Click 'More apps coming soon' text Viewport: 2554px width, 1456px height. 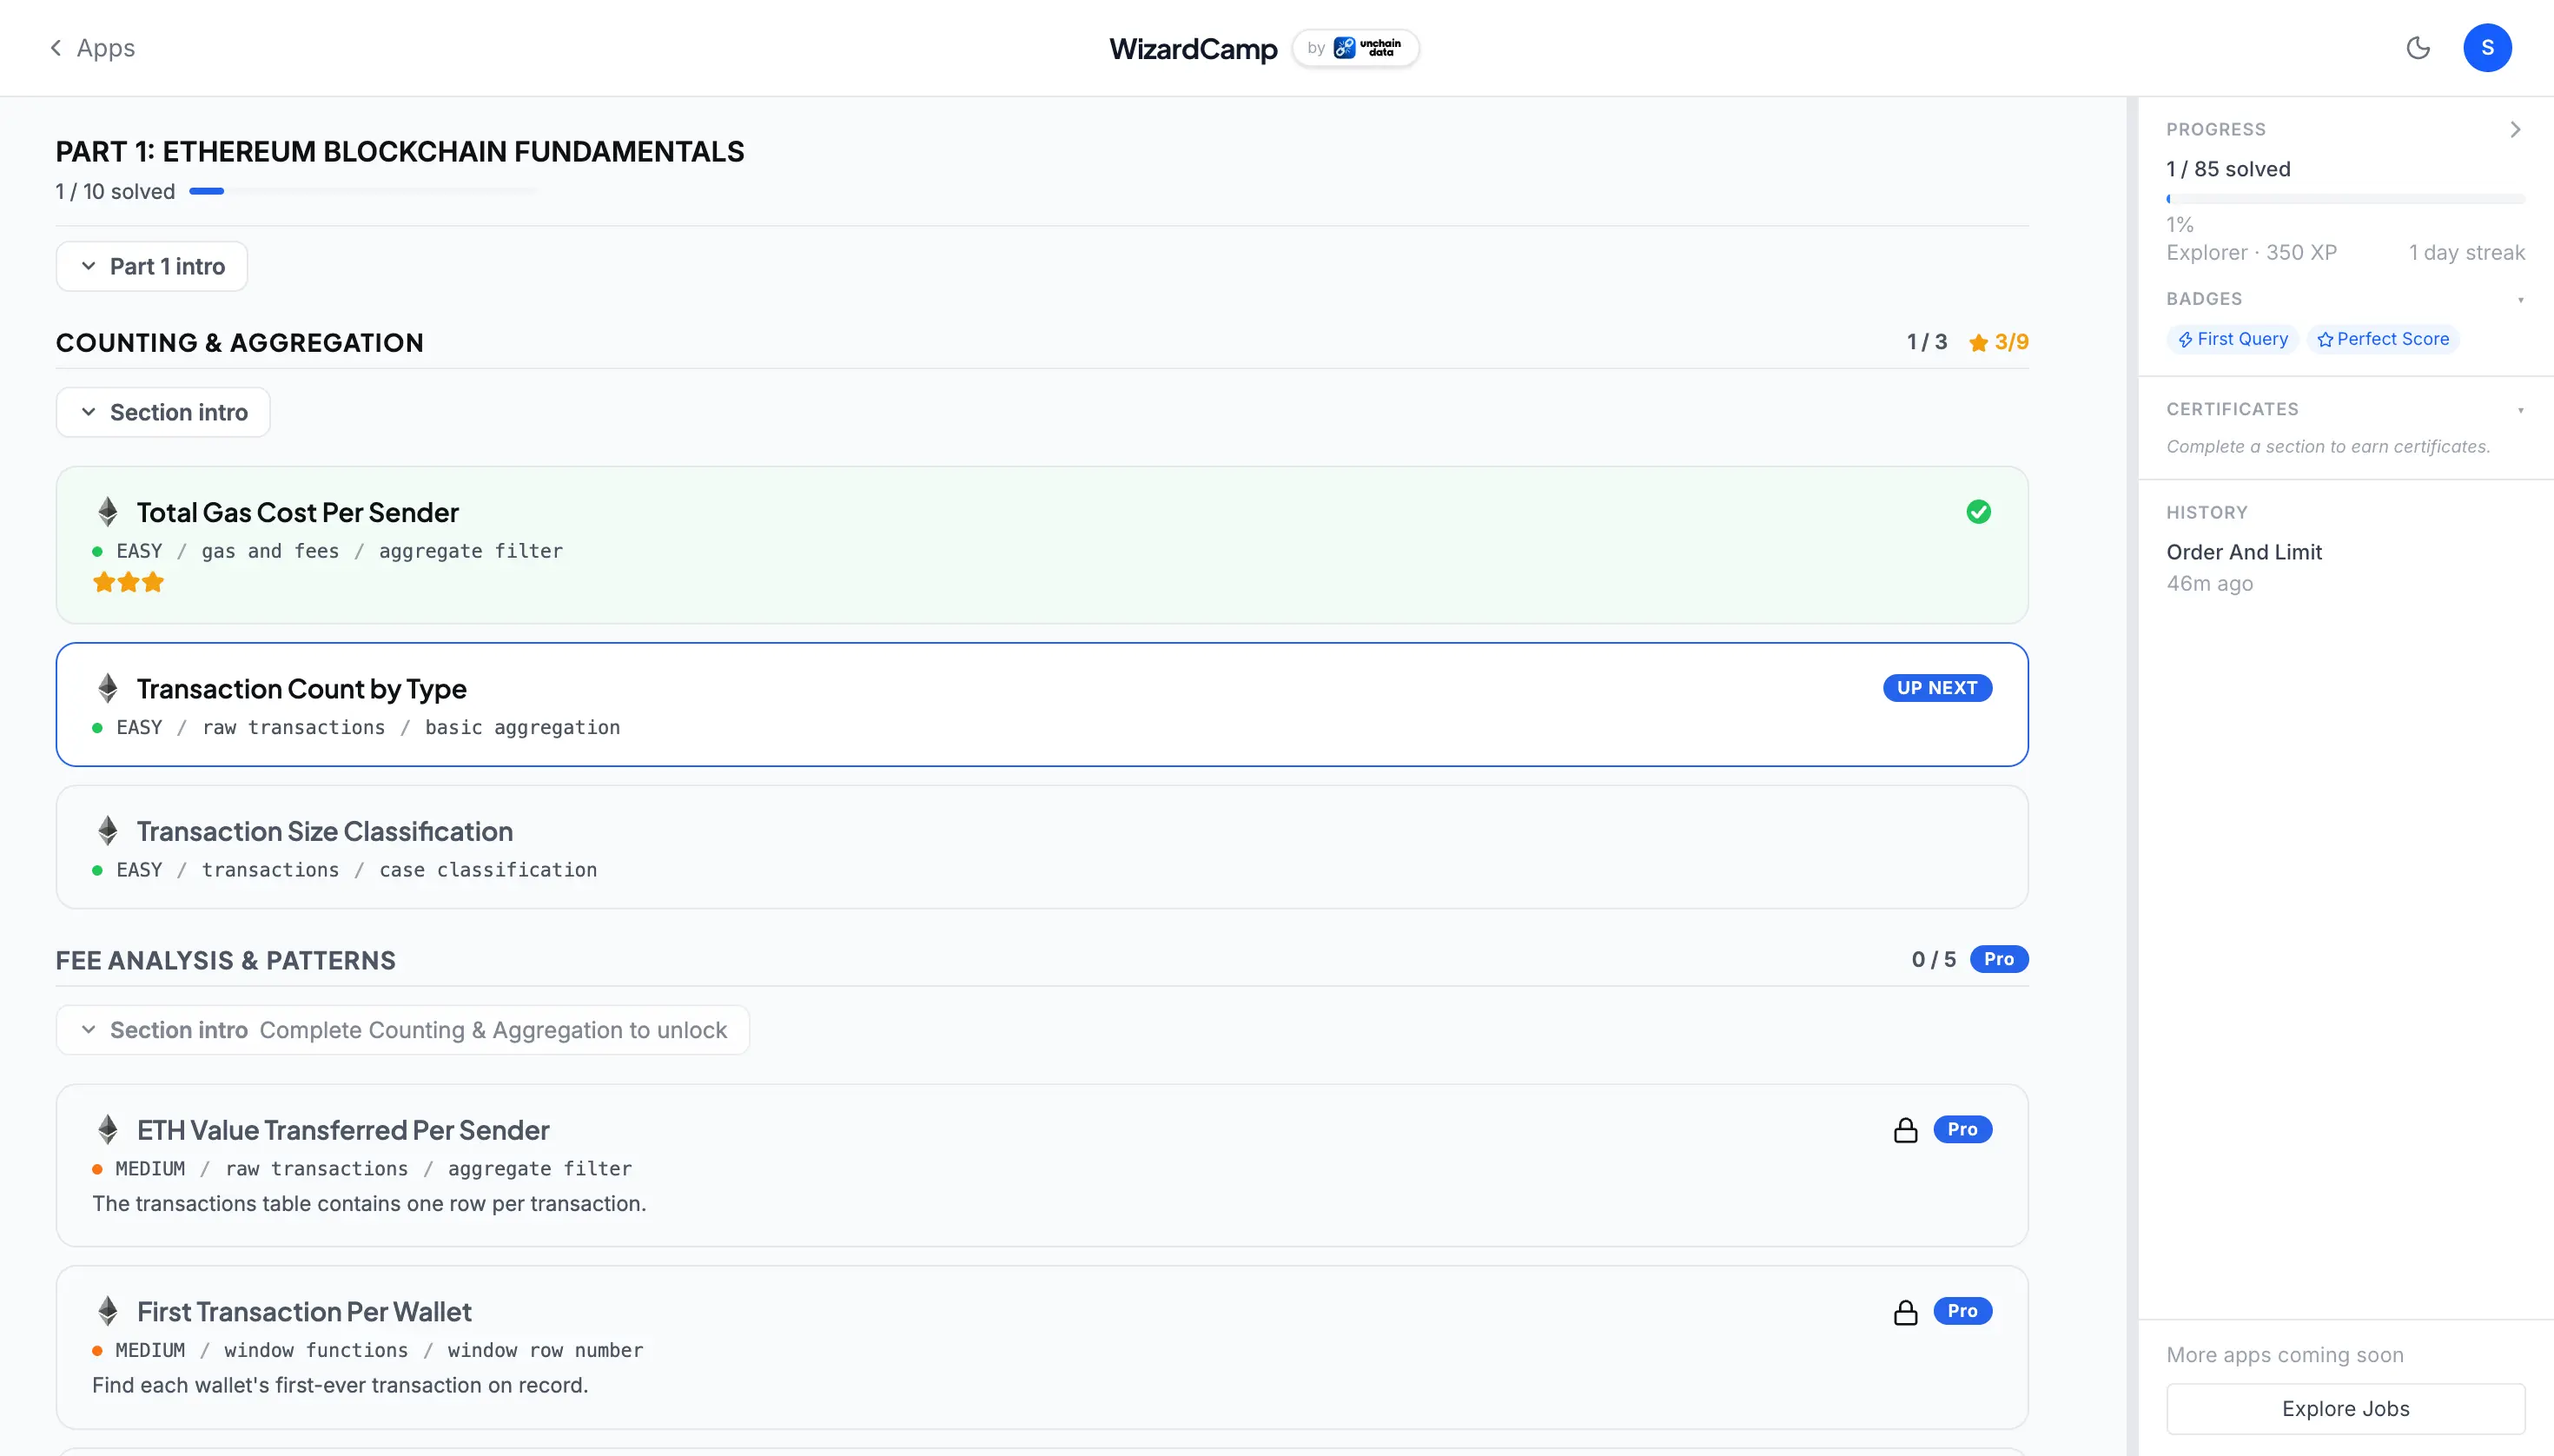(x=2285, y=1355)
